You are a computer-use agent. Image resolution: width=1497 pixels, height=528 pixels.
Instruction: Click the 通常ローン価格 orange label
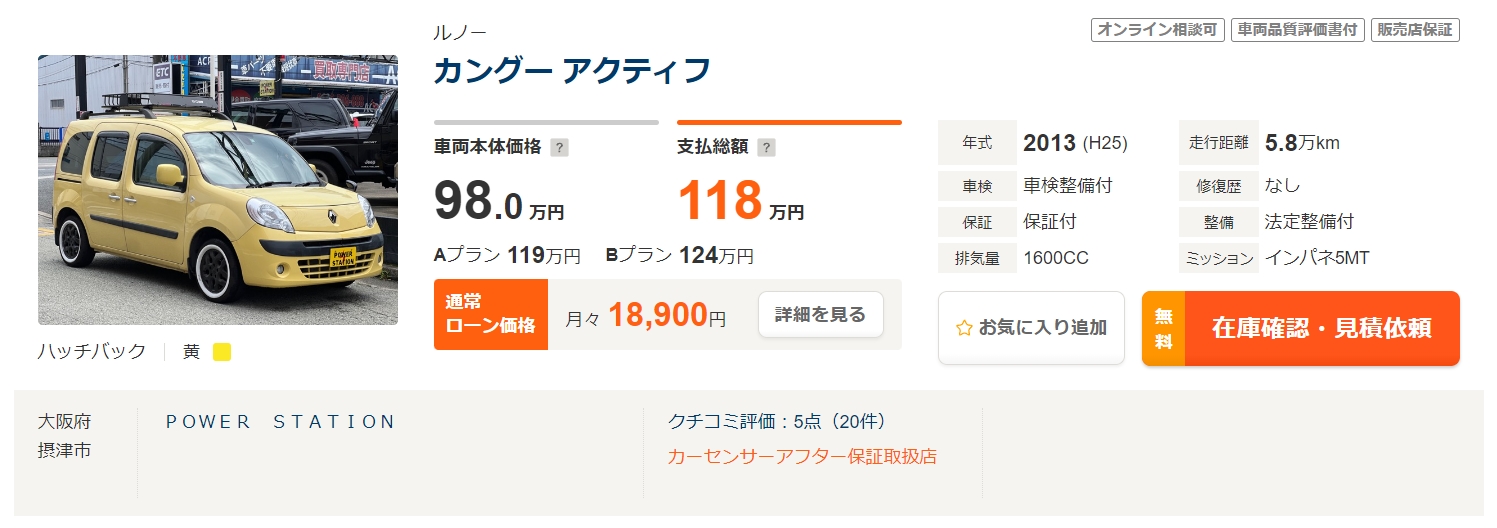click(491, 315)
